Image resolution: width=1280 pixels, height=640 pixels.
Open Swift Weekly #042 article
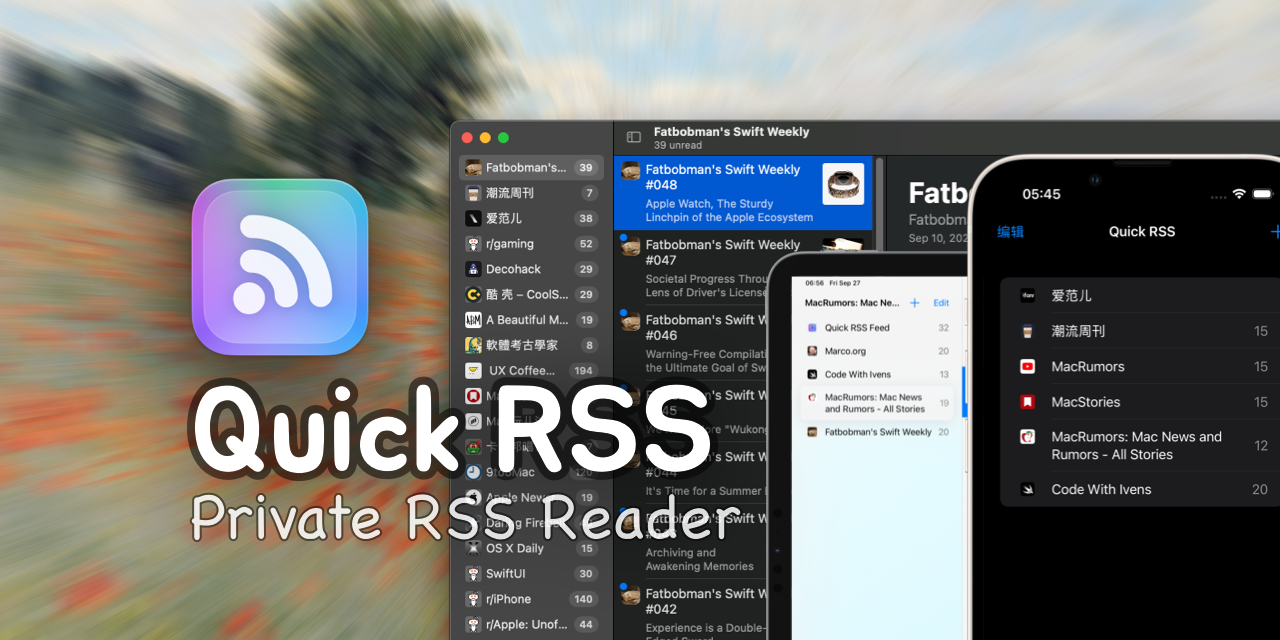(691, 610)
